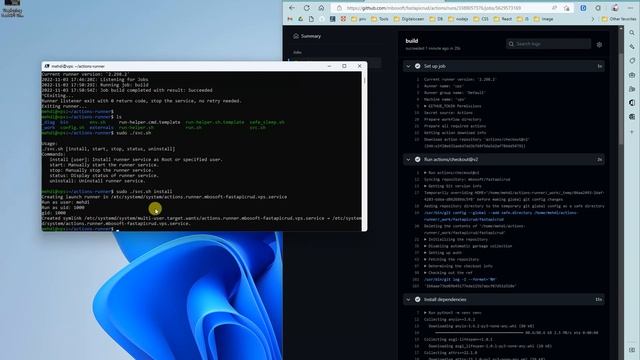The image size is (640, 360).
Task: Open the piv bookmark folder
Action: [358, 19]
